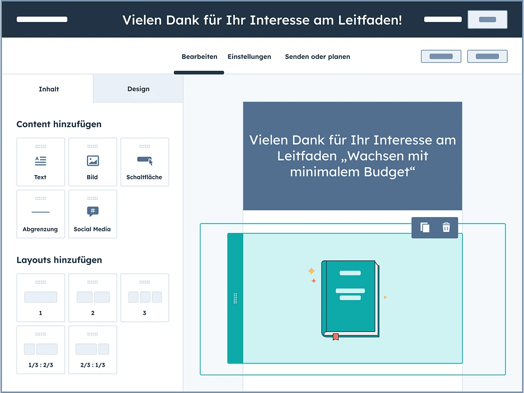Viewport: 524px width, 393px height.
Task: Click the 'Content hinzufügen' heading
Action: (59, 124)
